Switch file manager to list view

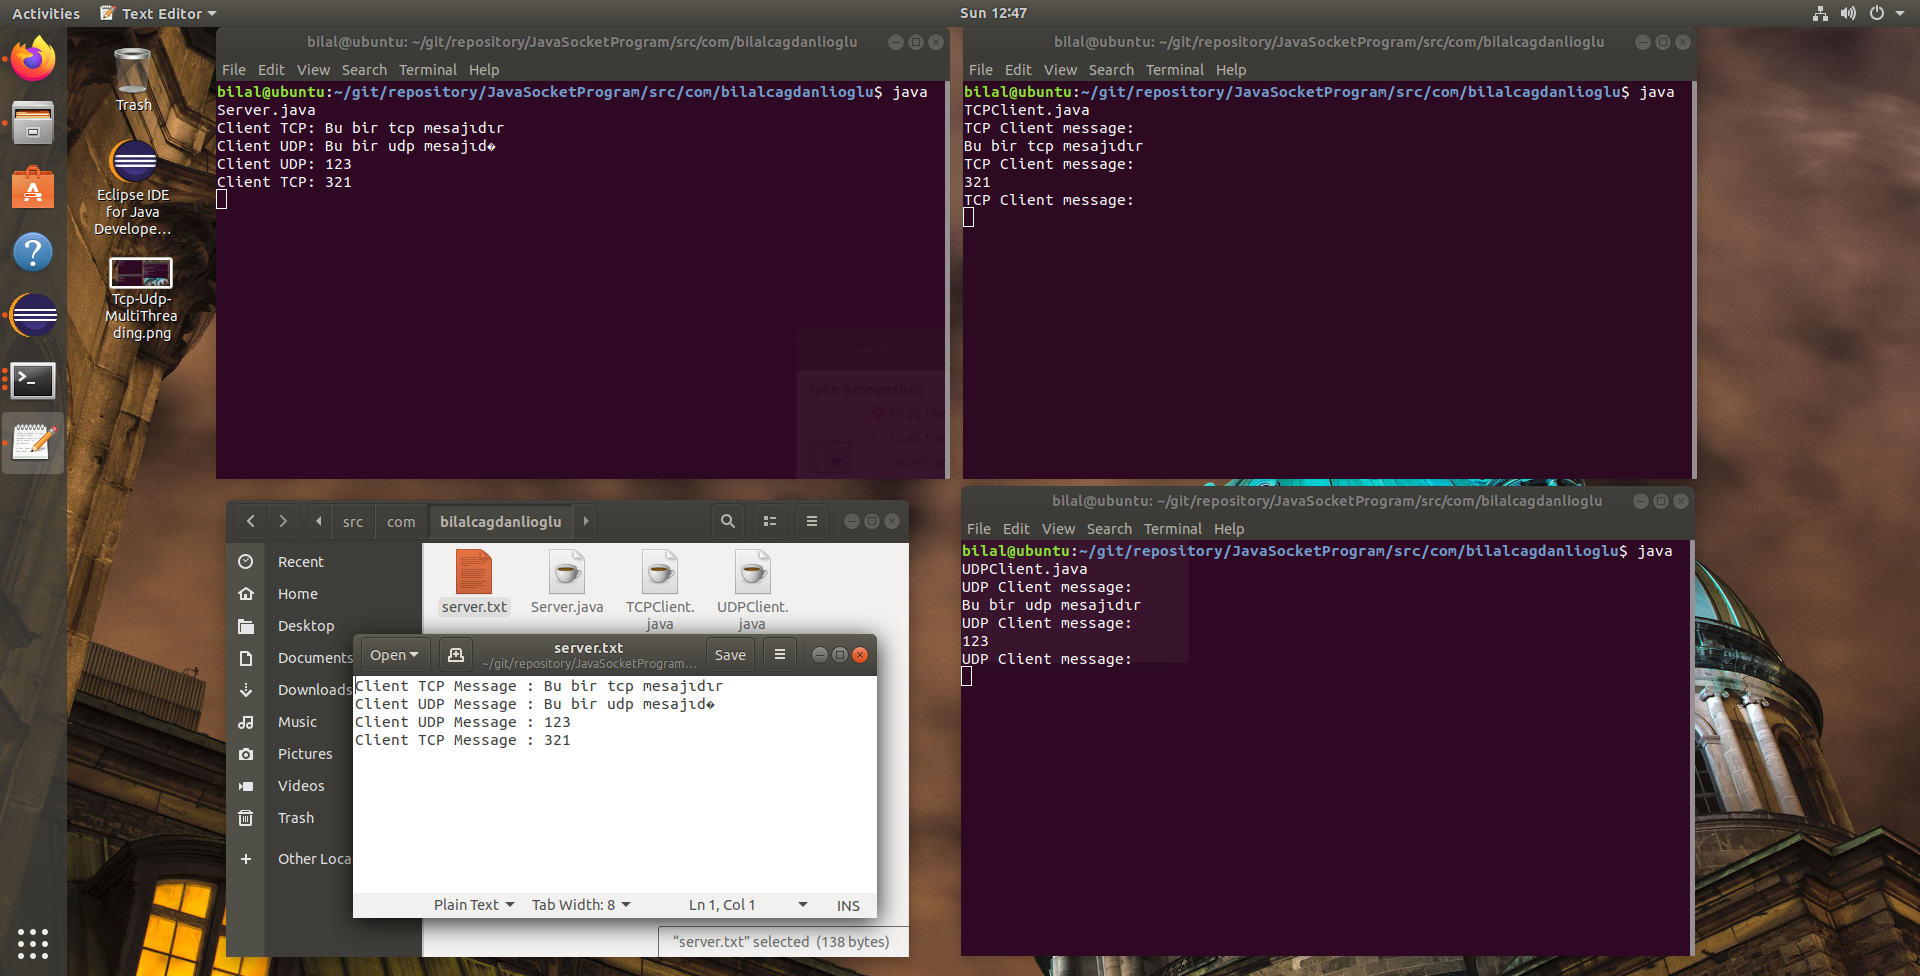[x=769, y=521]
